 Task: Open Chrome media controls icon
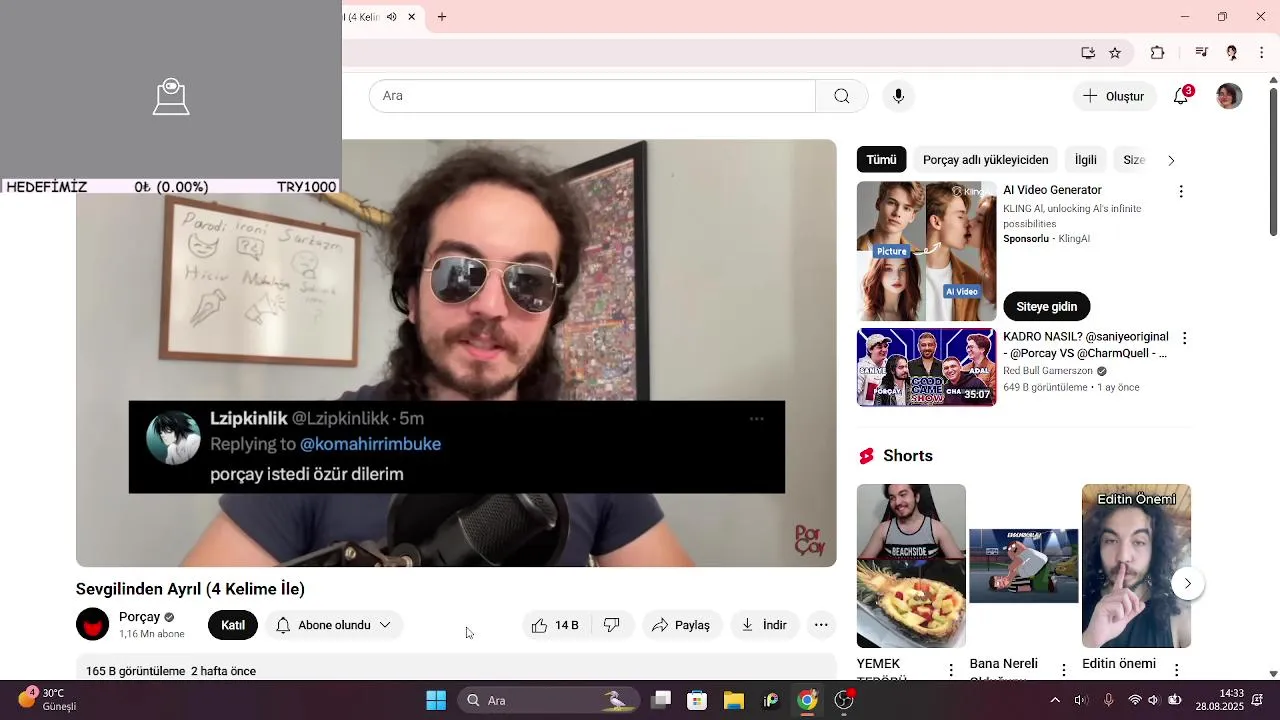pos(1202,53)
